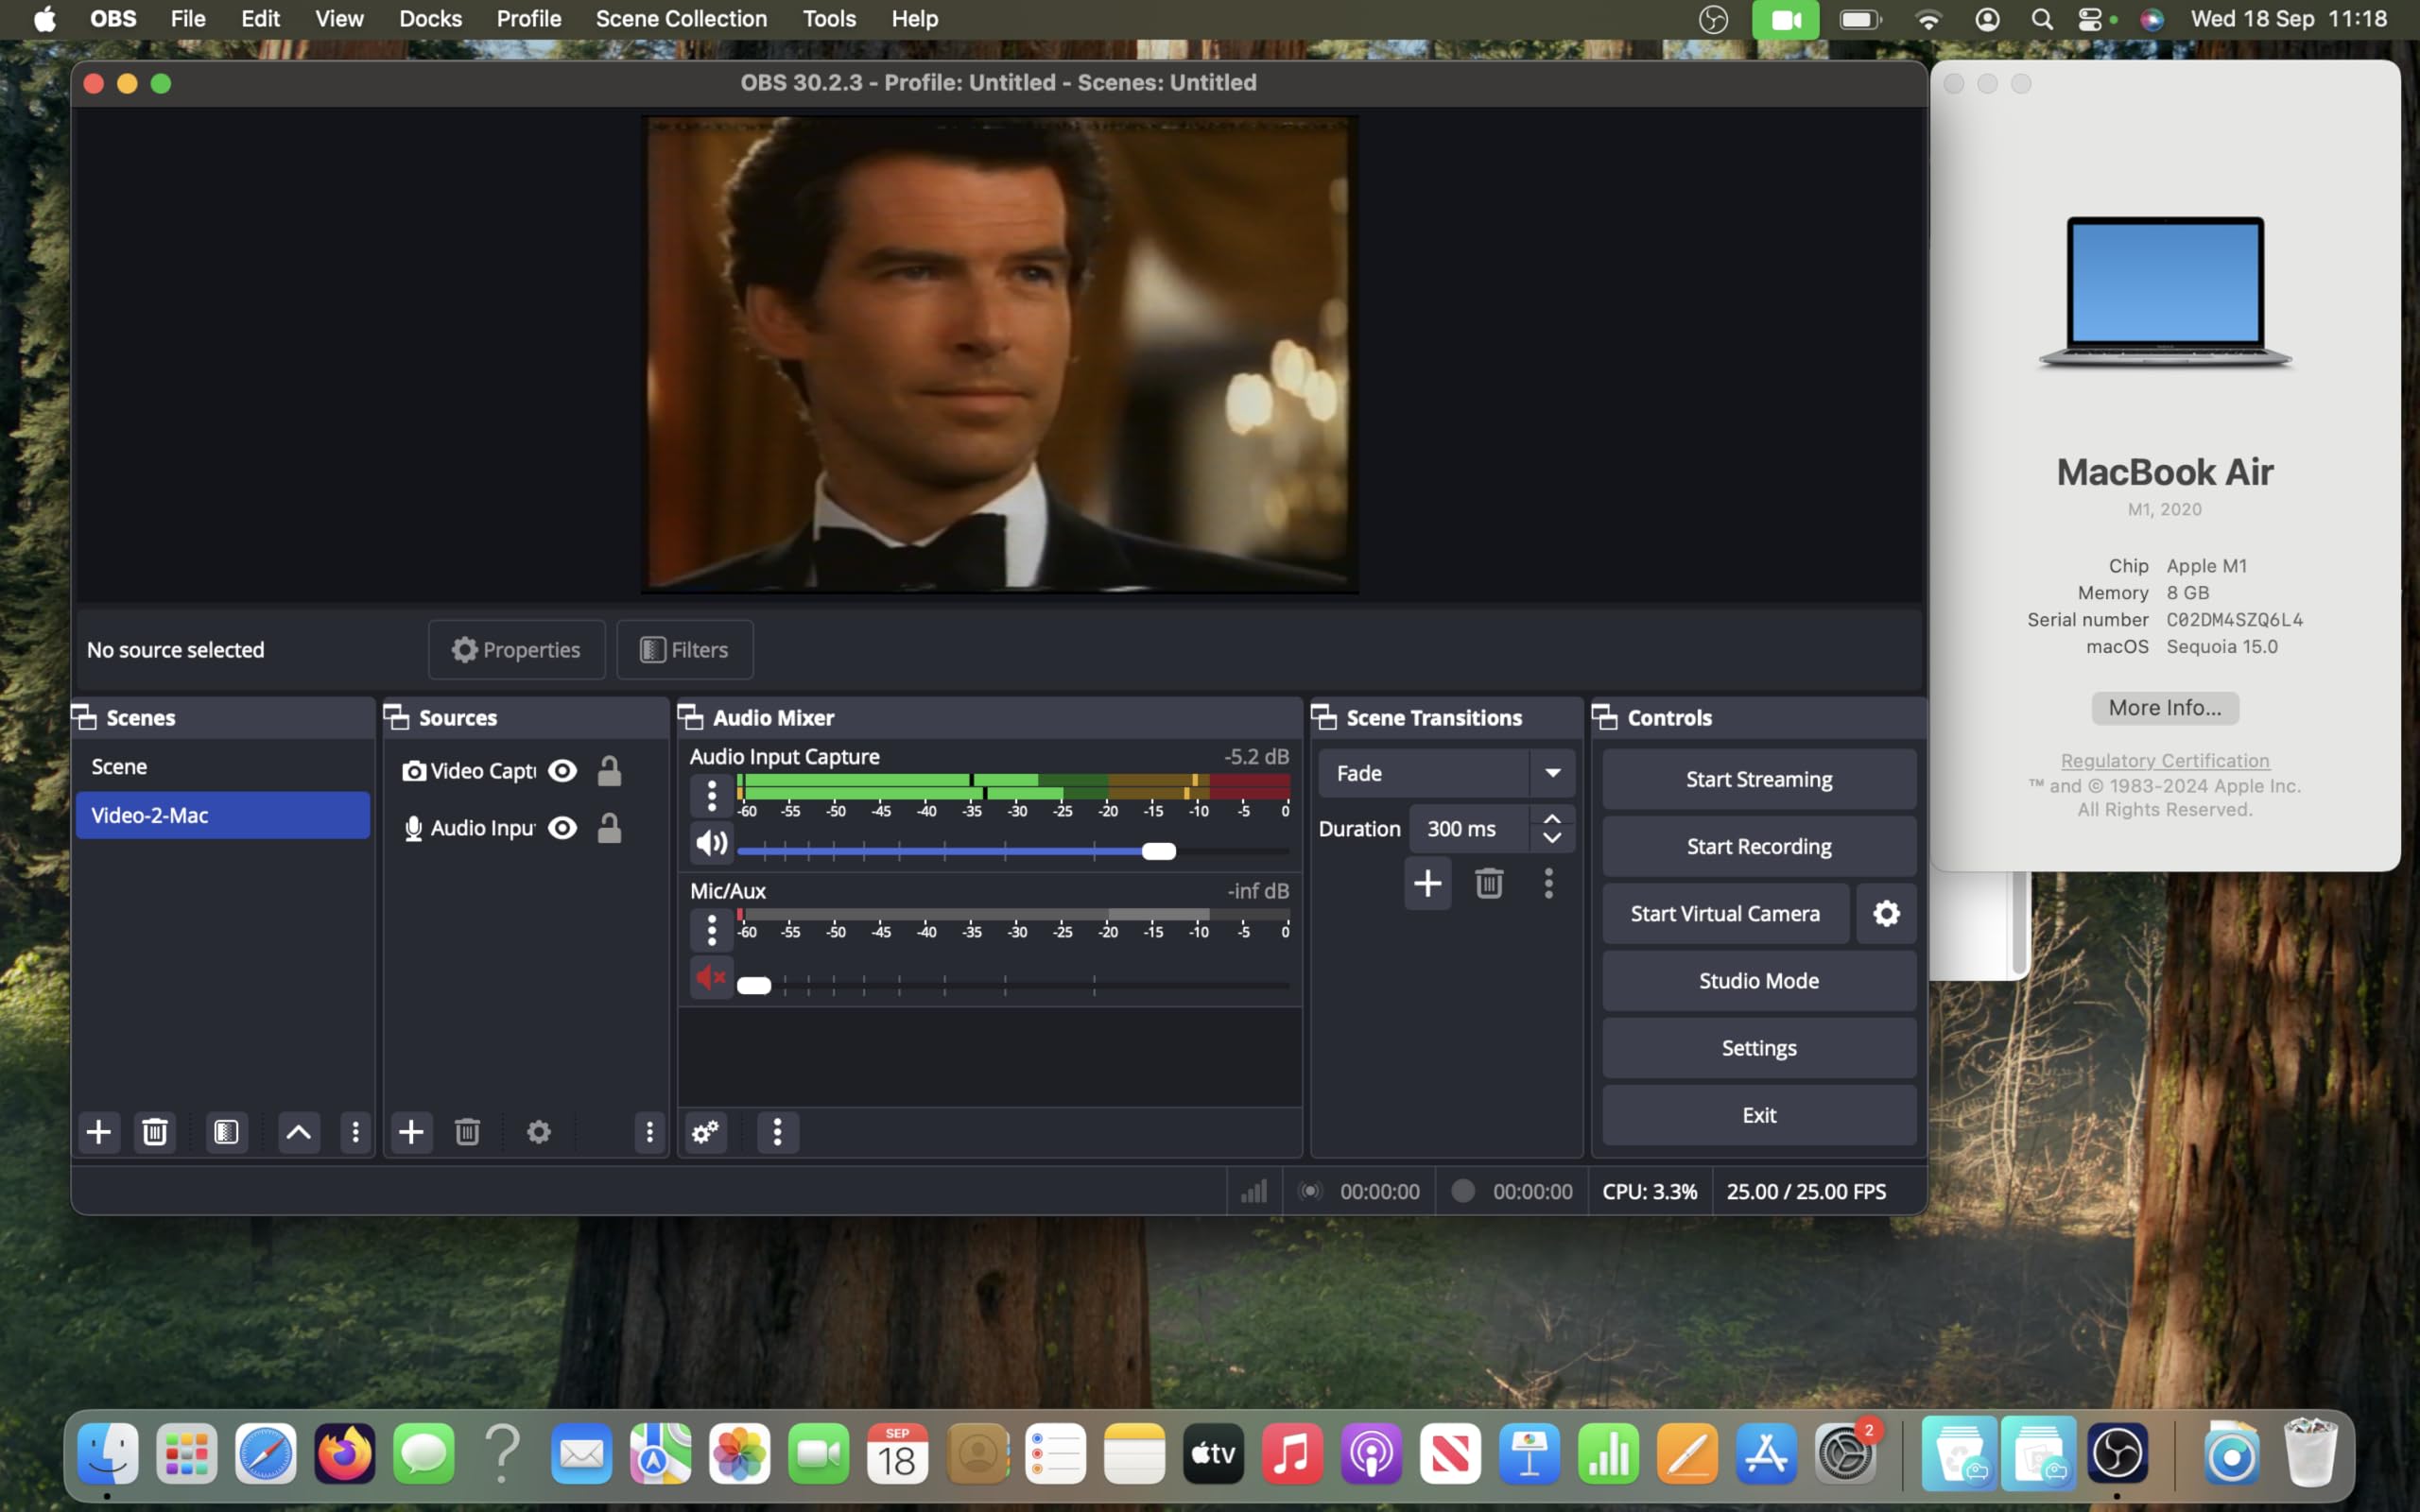Open Audio Input Capture three-dot options
Screen dimensions: 2420x1512
(711, 796)
